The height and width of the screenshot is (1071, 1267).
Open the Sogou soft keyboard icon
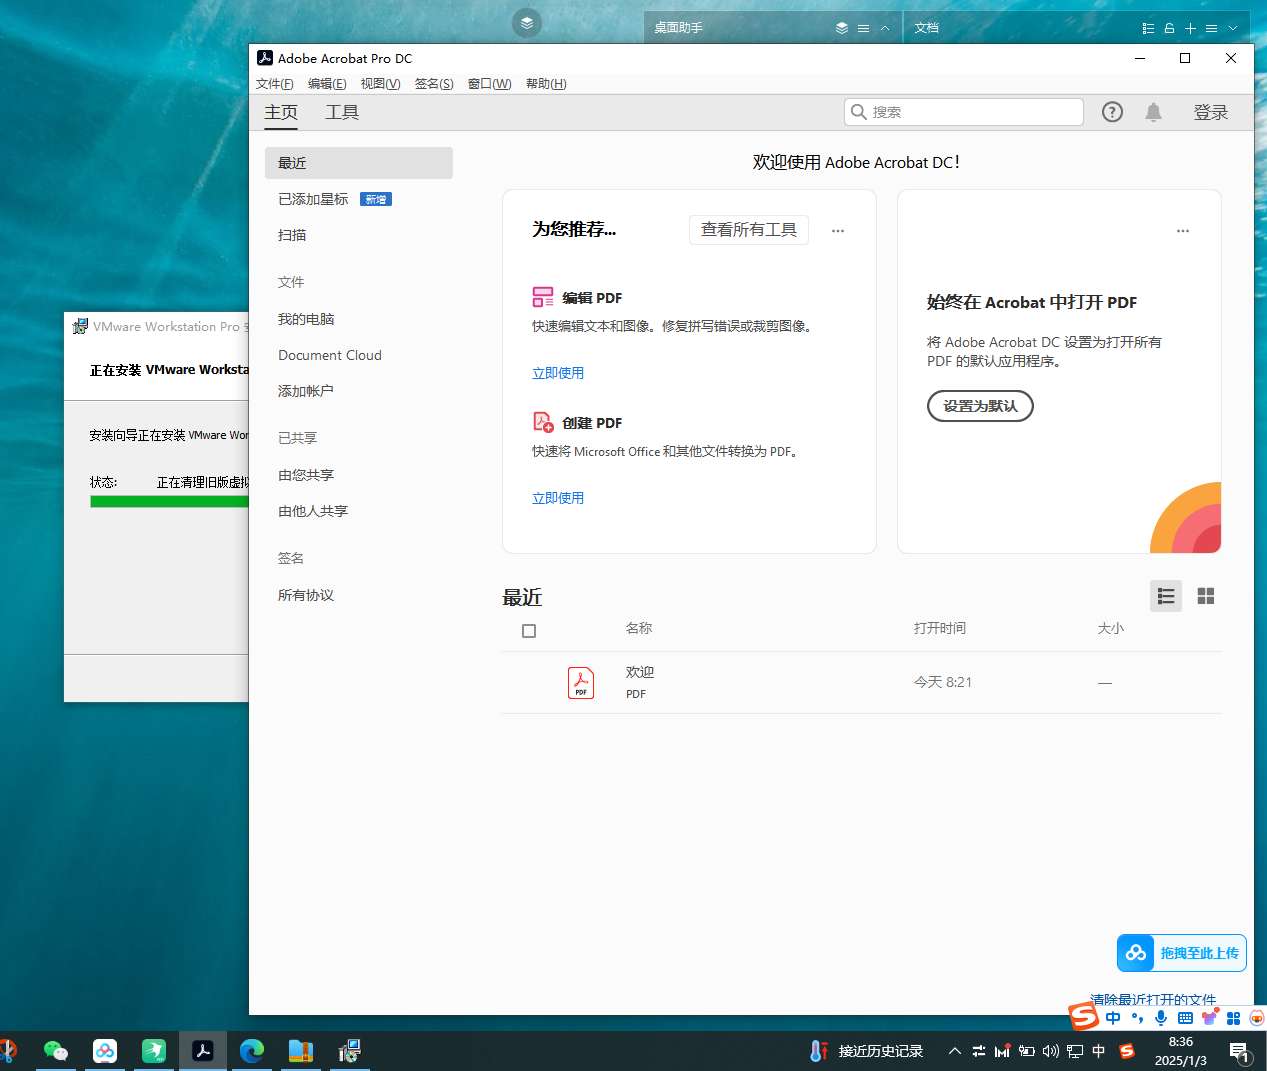tap(1185, 1018)
